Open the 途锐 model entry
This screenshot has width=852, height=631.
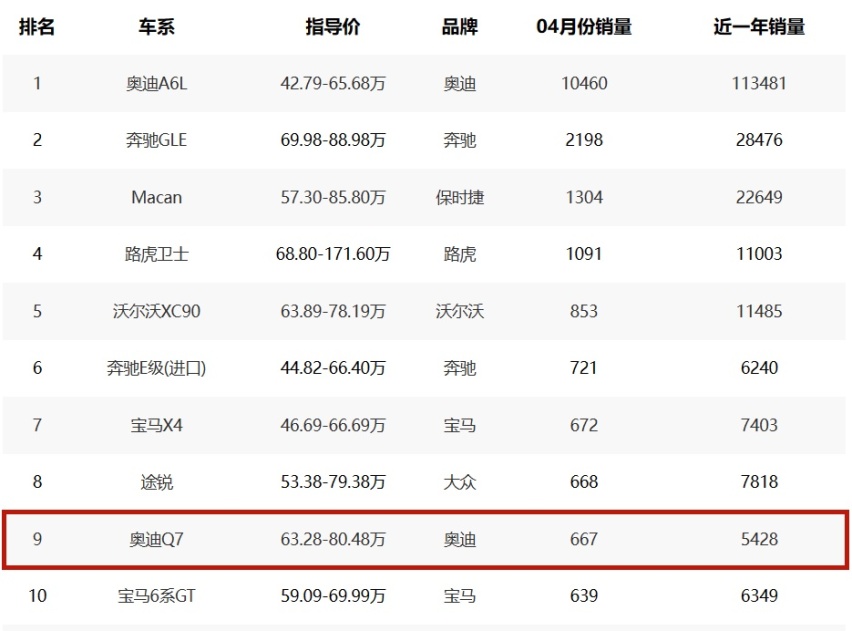point(156,482)
